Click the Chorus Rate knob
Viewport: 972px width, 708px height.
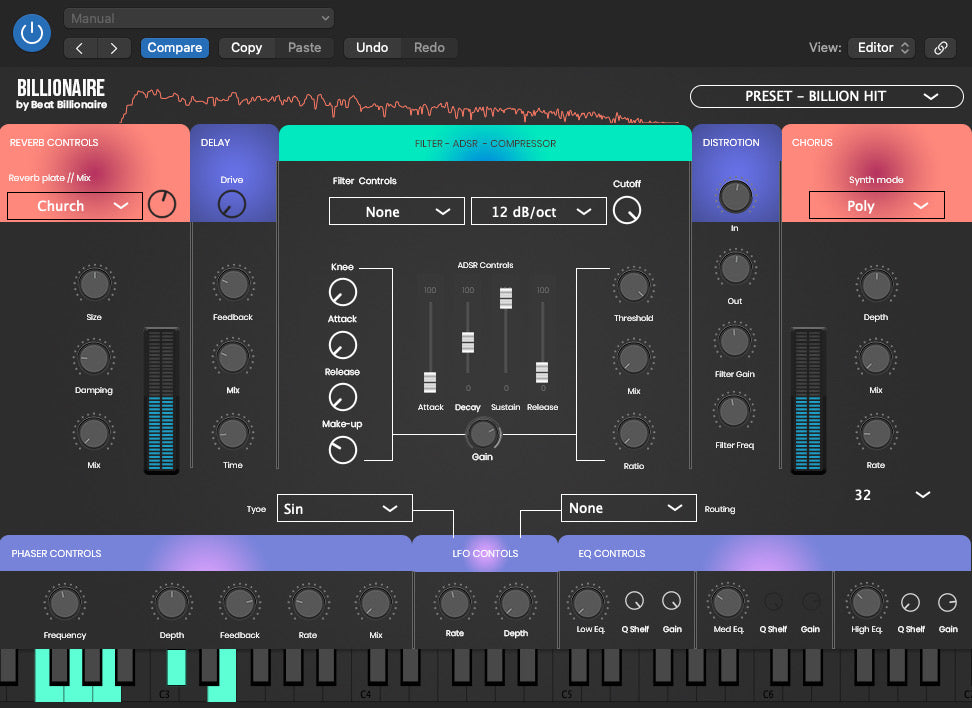pyautogui.click(x=876, y=433)
